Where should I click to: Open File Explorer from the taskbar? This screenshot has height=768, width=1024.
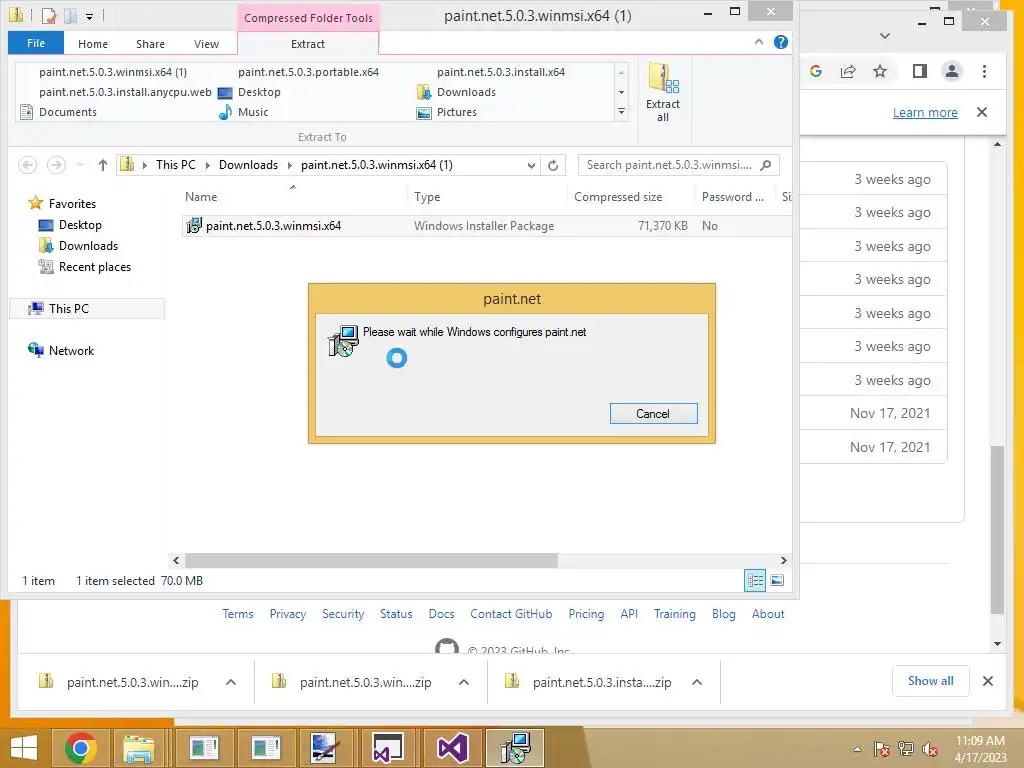click(x=139, y=748)
